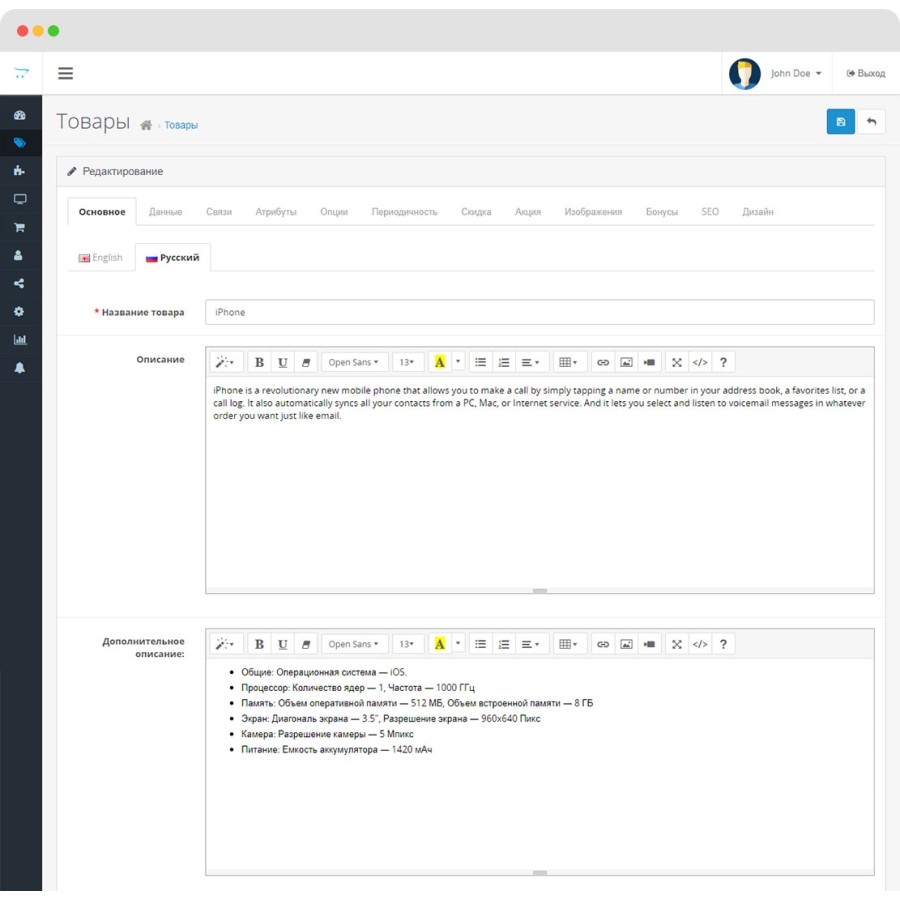
Task: Insert ordered list in Описание editor
Action: coord(503,362)
